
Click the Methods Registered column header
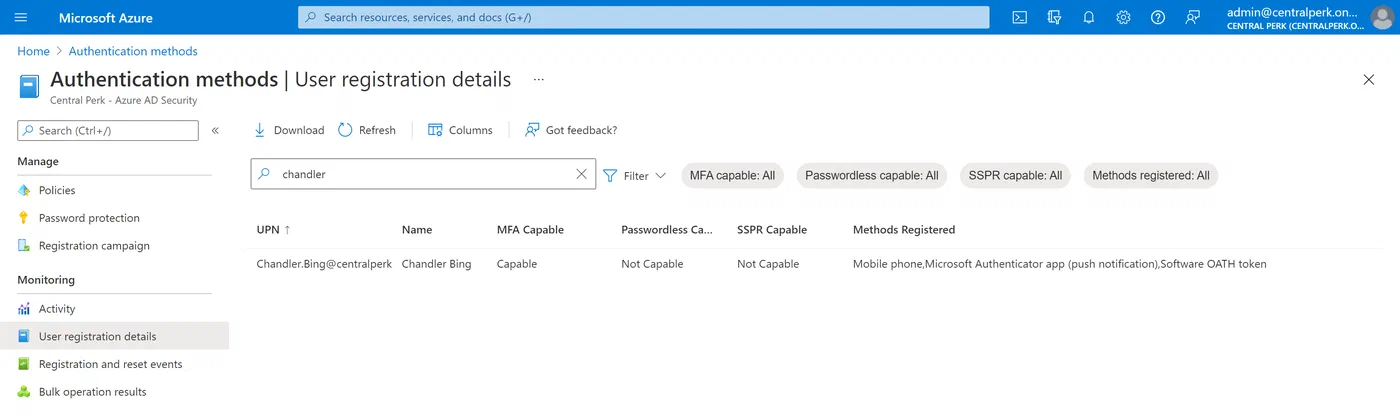tap(904, 229)
